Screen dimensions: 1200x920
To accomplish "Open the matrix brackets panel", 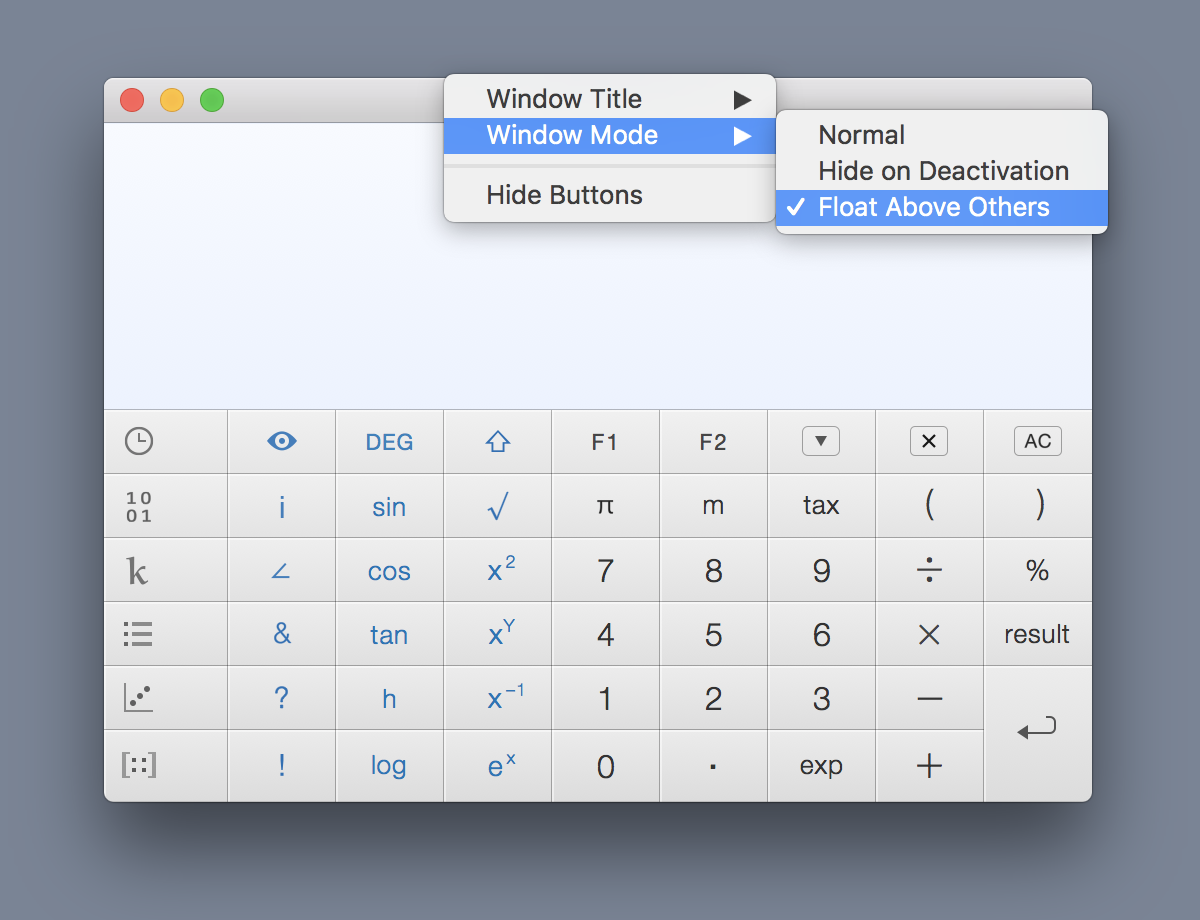I will tap(139, 766).
